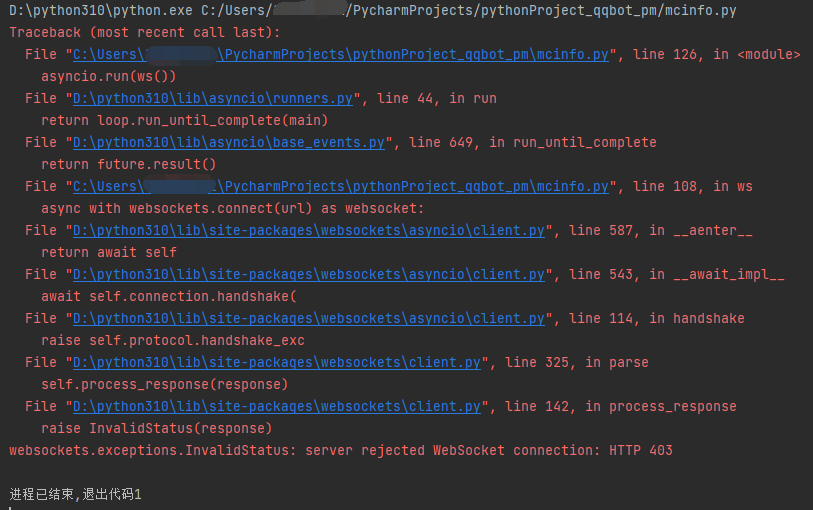Open websockets client.py link for line 142
Viewport: 813px width, 510px height.
pyautogui.click(x=277, y=406)
